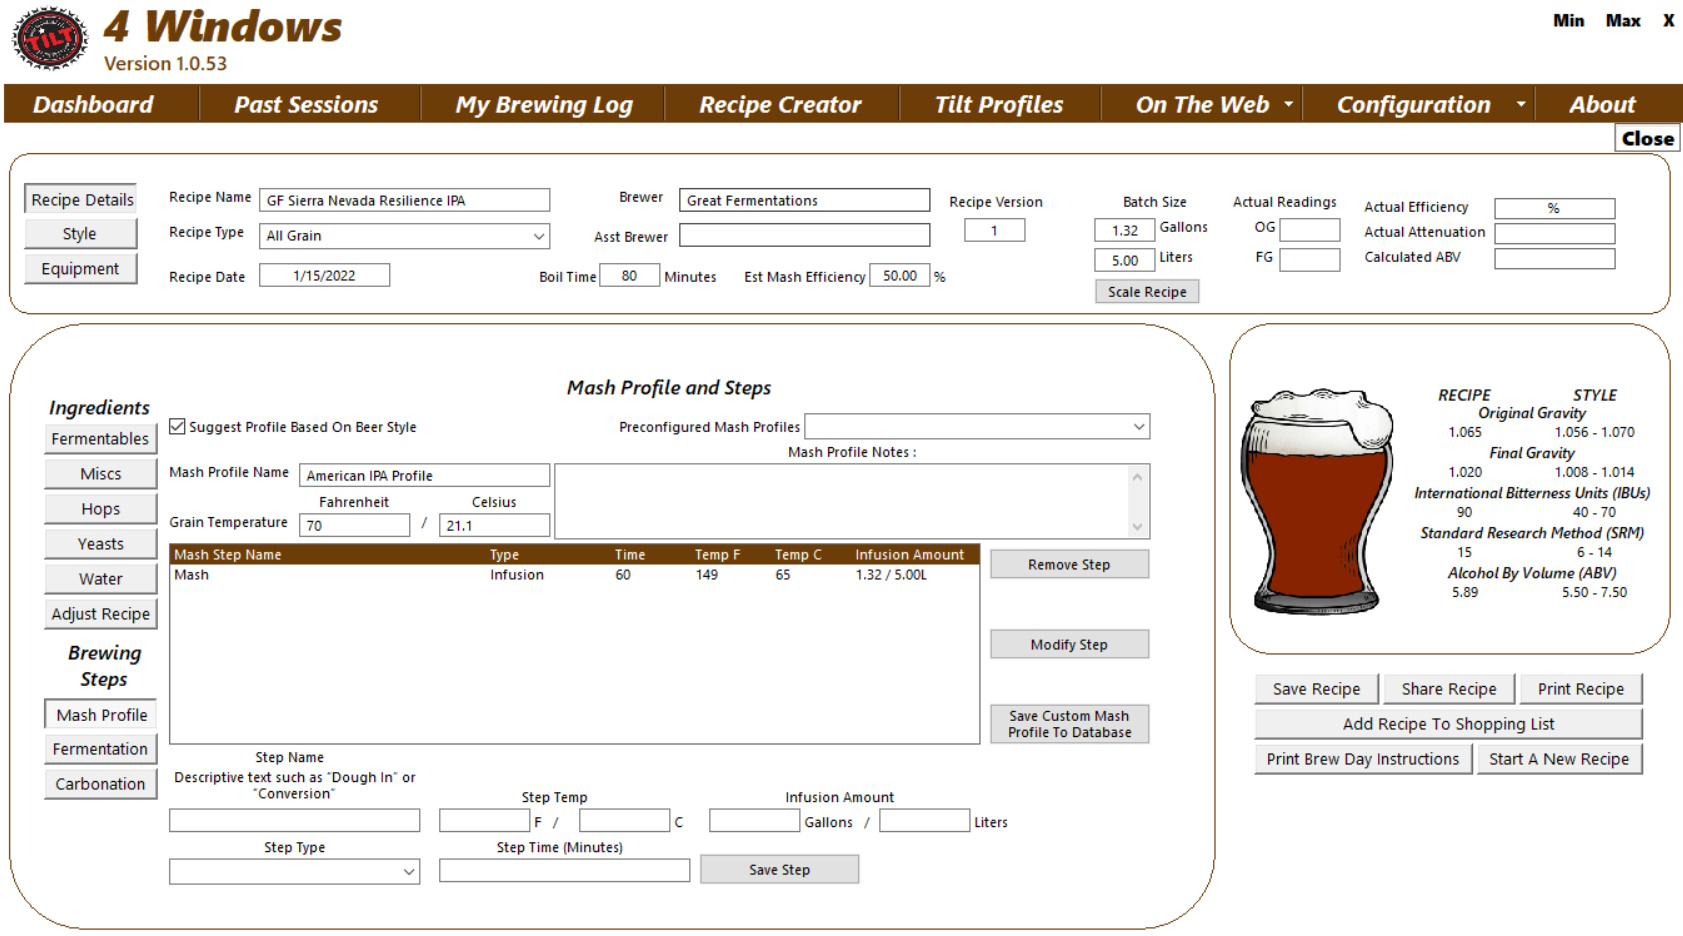Click the Asst Brewer field
The height and width of the screenshot is (936, 1683).
coord(804,235)
